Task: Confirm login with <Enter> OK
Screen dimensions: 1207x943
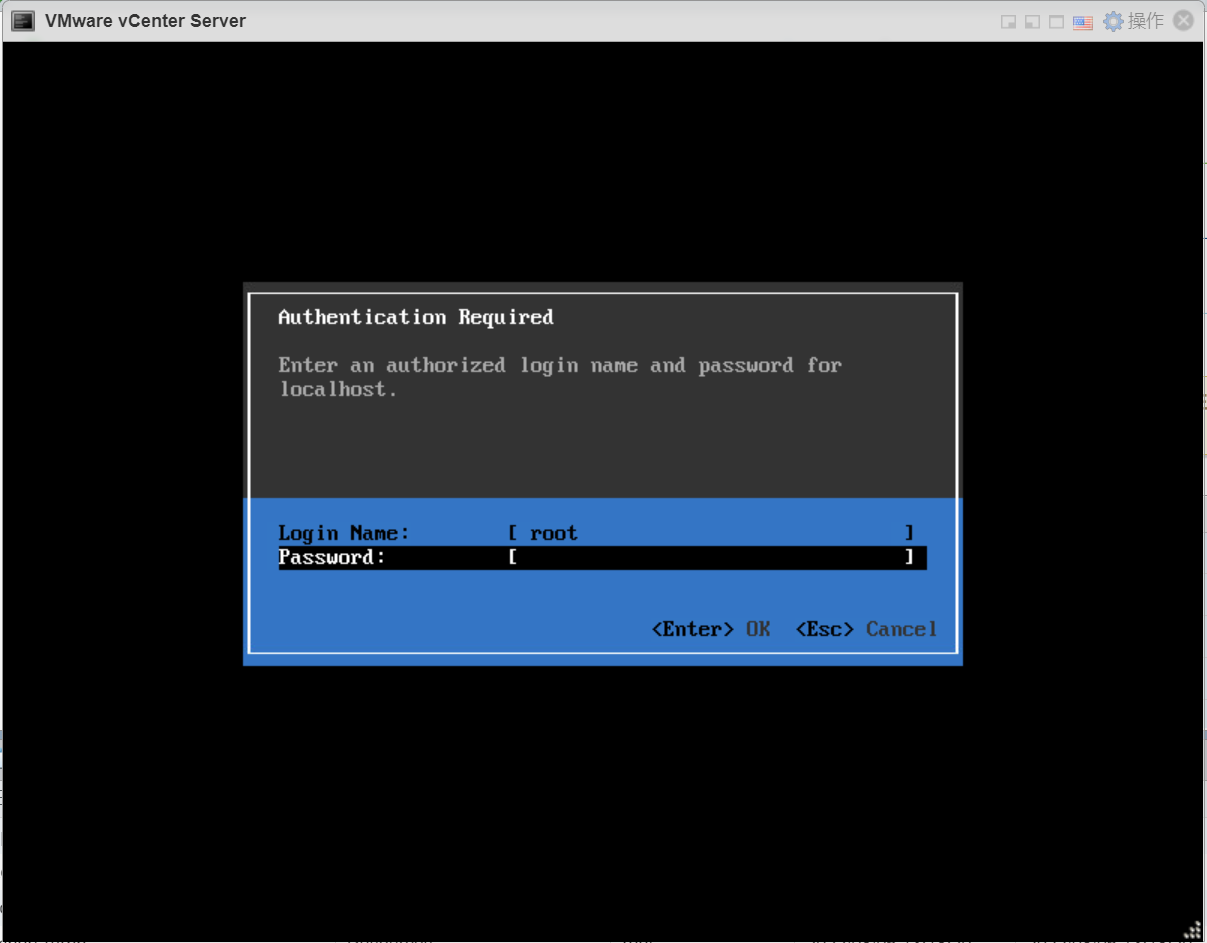Action: pyautogui.click(x=711, y=629)
